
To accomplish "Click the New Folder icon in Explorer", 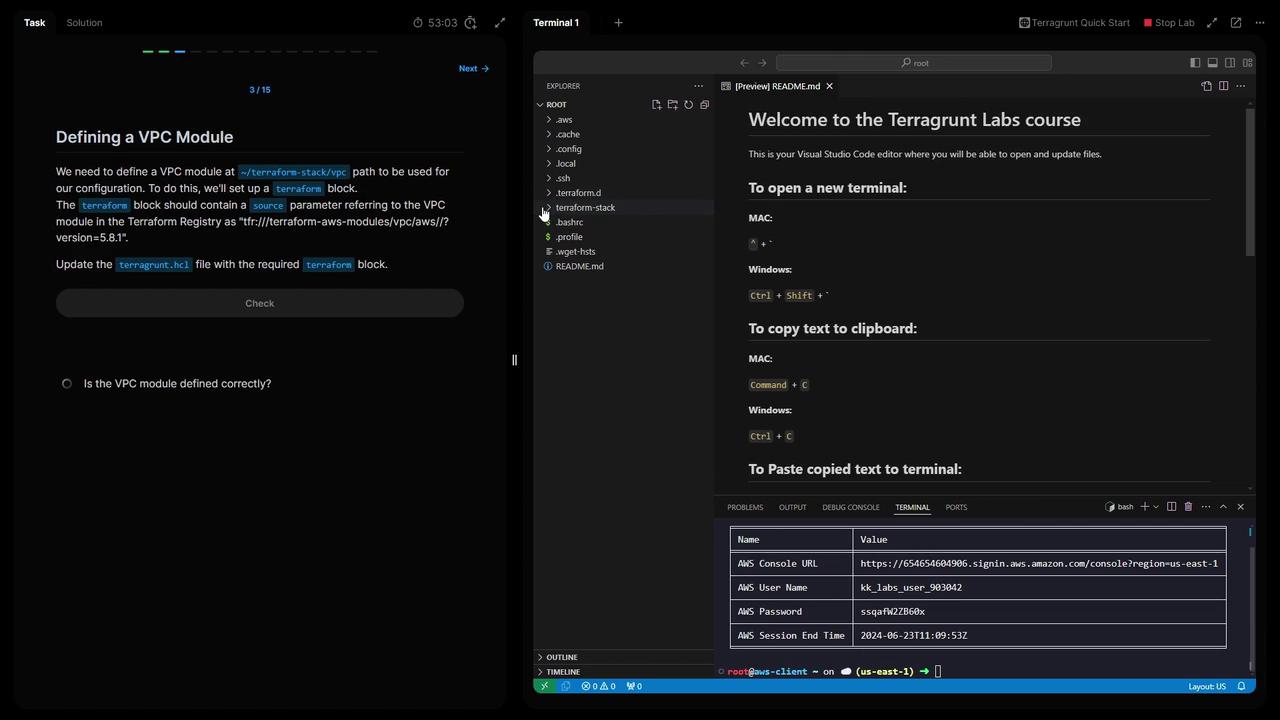I will 672,105.
